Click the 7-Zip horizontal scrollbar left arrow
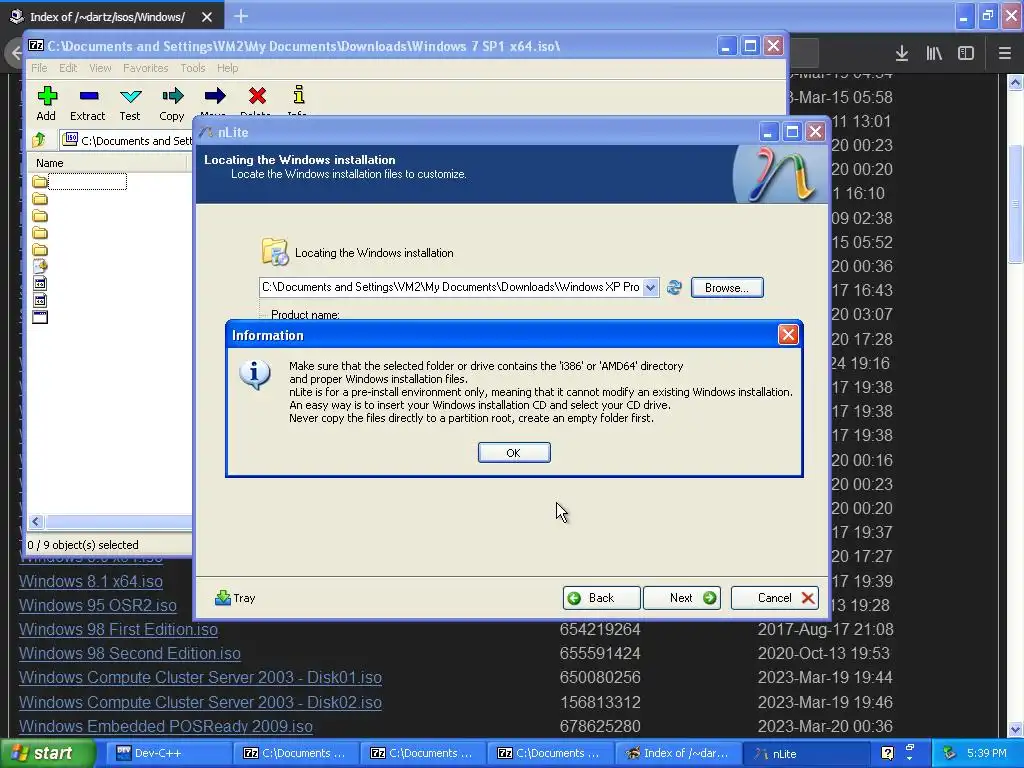The width and height of the screenshot is (1024, 768). 37,522
